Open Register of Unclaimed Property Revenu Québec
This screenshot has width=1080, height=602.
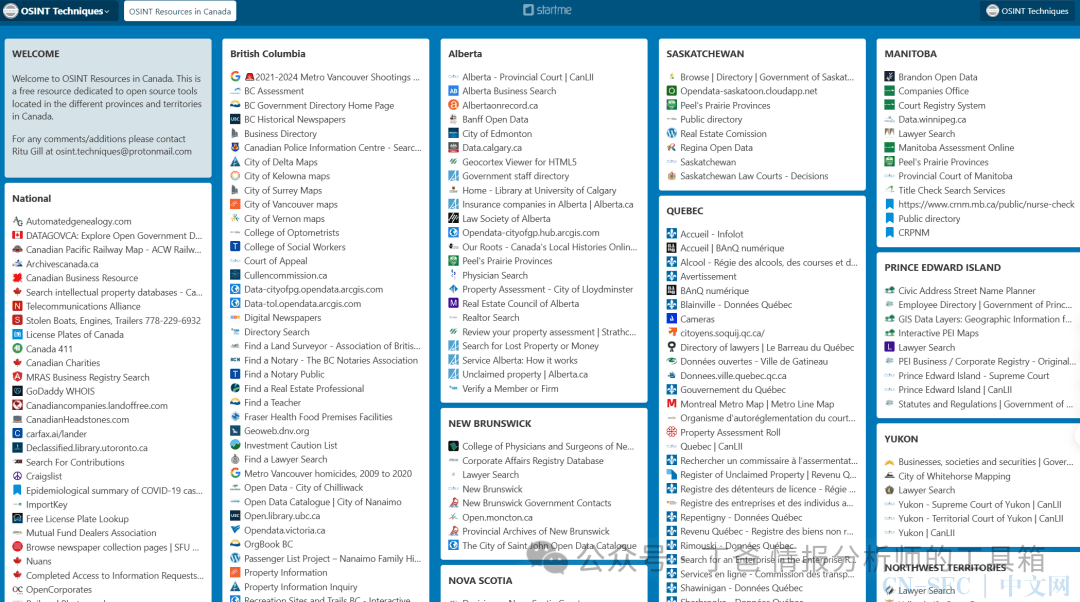[x=768, y=475]
